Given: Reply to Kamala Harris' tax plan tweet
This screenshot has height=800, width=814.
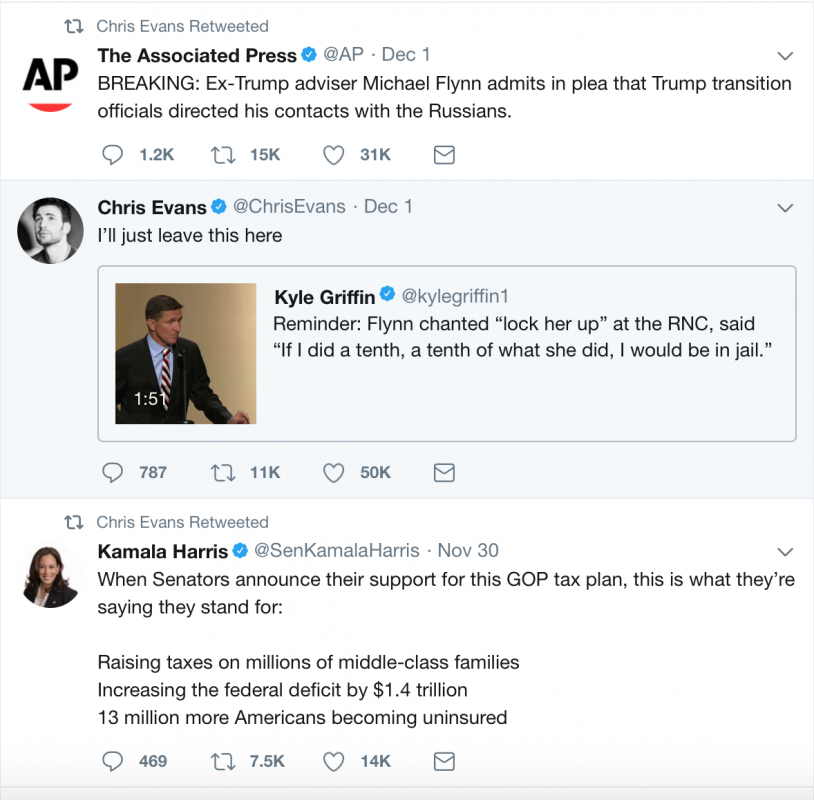Looking at the screenshot, I should tap(112, 761).
